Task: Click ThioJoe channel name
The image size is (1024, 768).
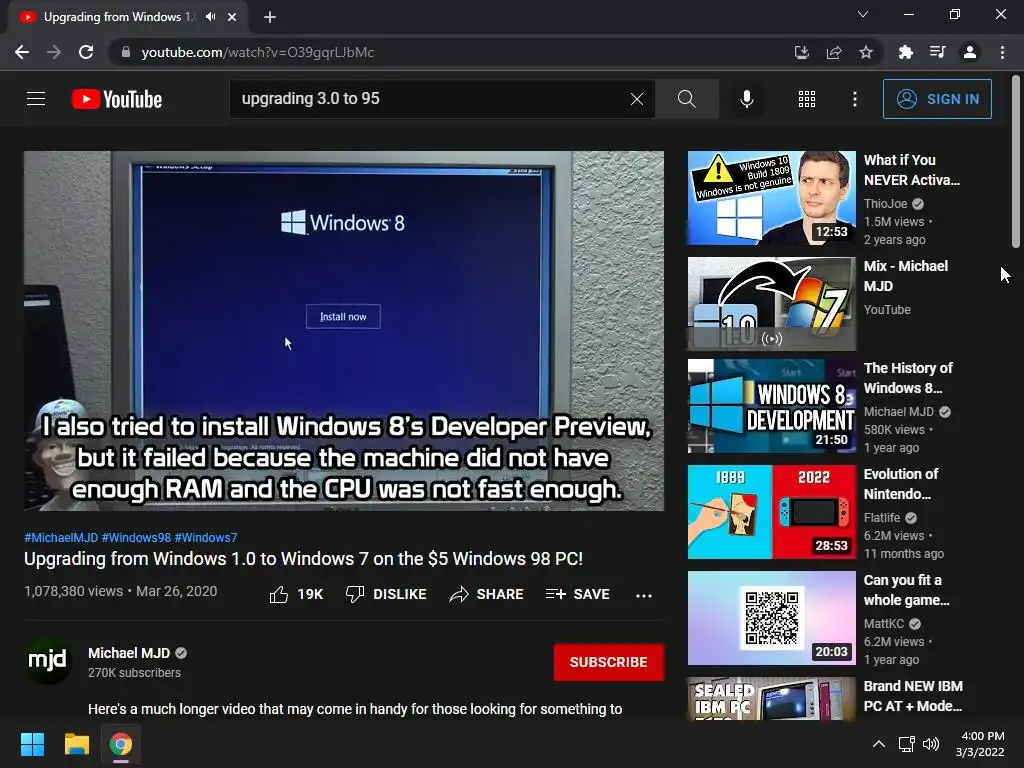Action: click(x=886, y=204)
